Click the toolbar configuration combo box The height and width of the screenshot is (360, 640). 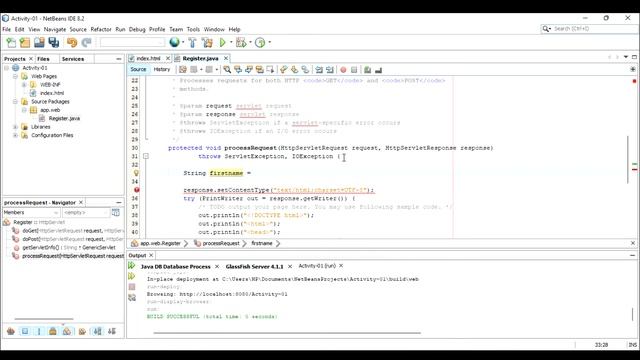(x=132, y=42)
